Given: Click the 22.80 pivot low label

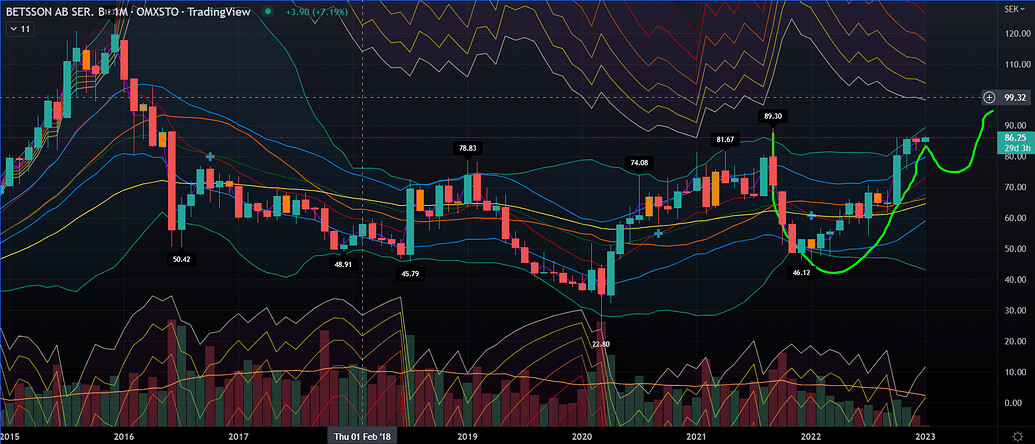Looking at the screenshot, I should pos(600,344).
